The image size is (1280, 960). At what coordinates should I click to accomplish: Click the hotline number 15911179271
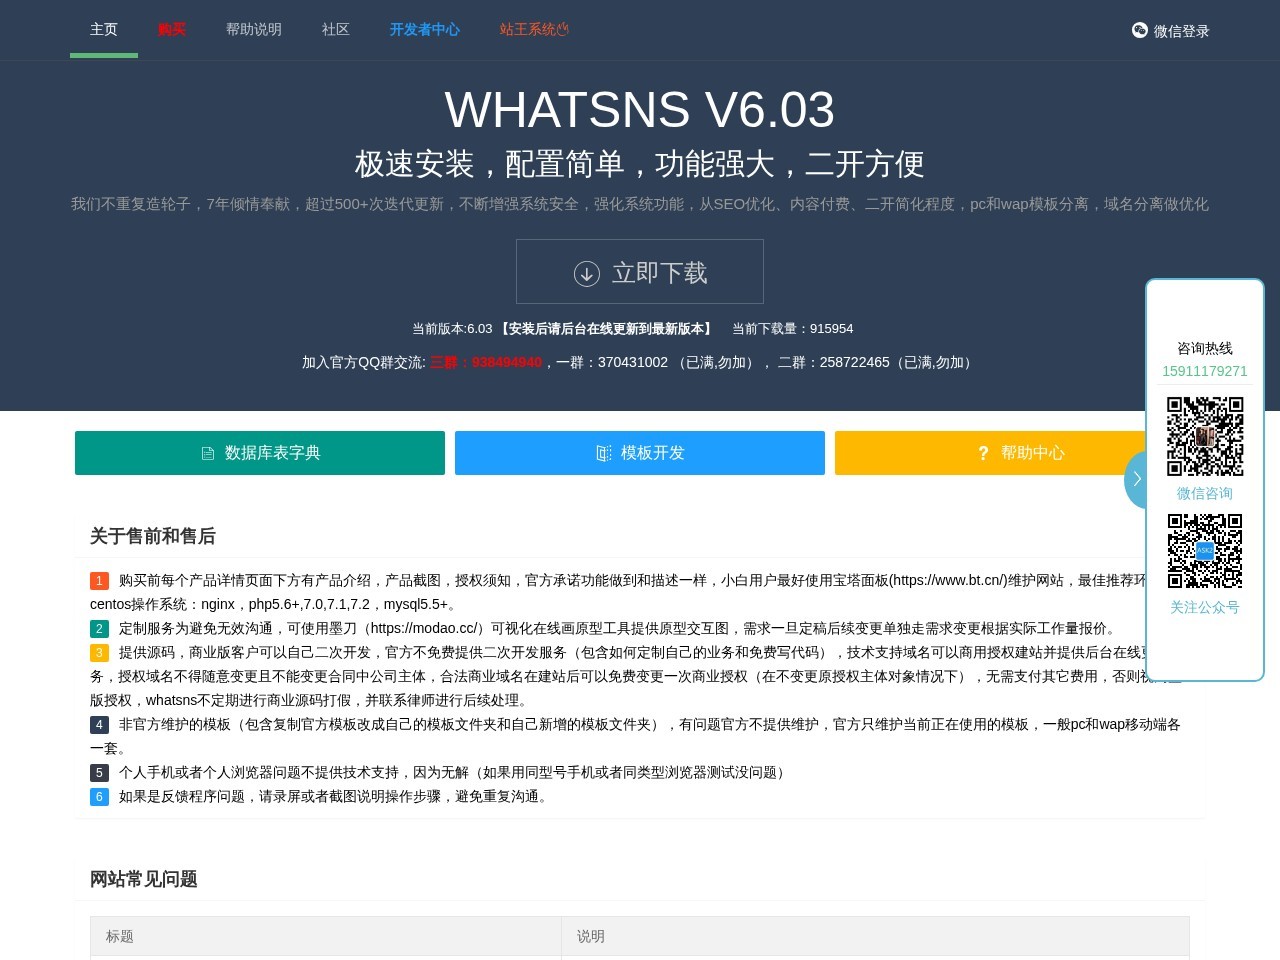pyautogui.click(x=1205, y=371)
